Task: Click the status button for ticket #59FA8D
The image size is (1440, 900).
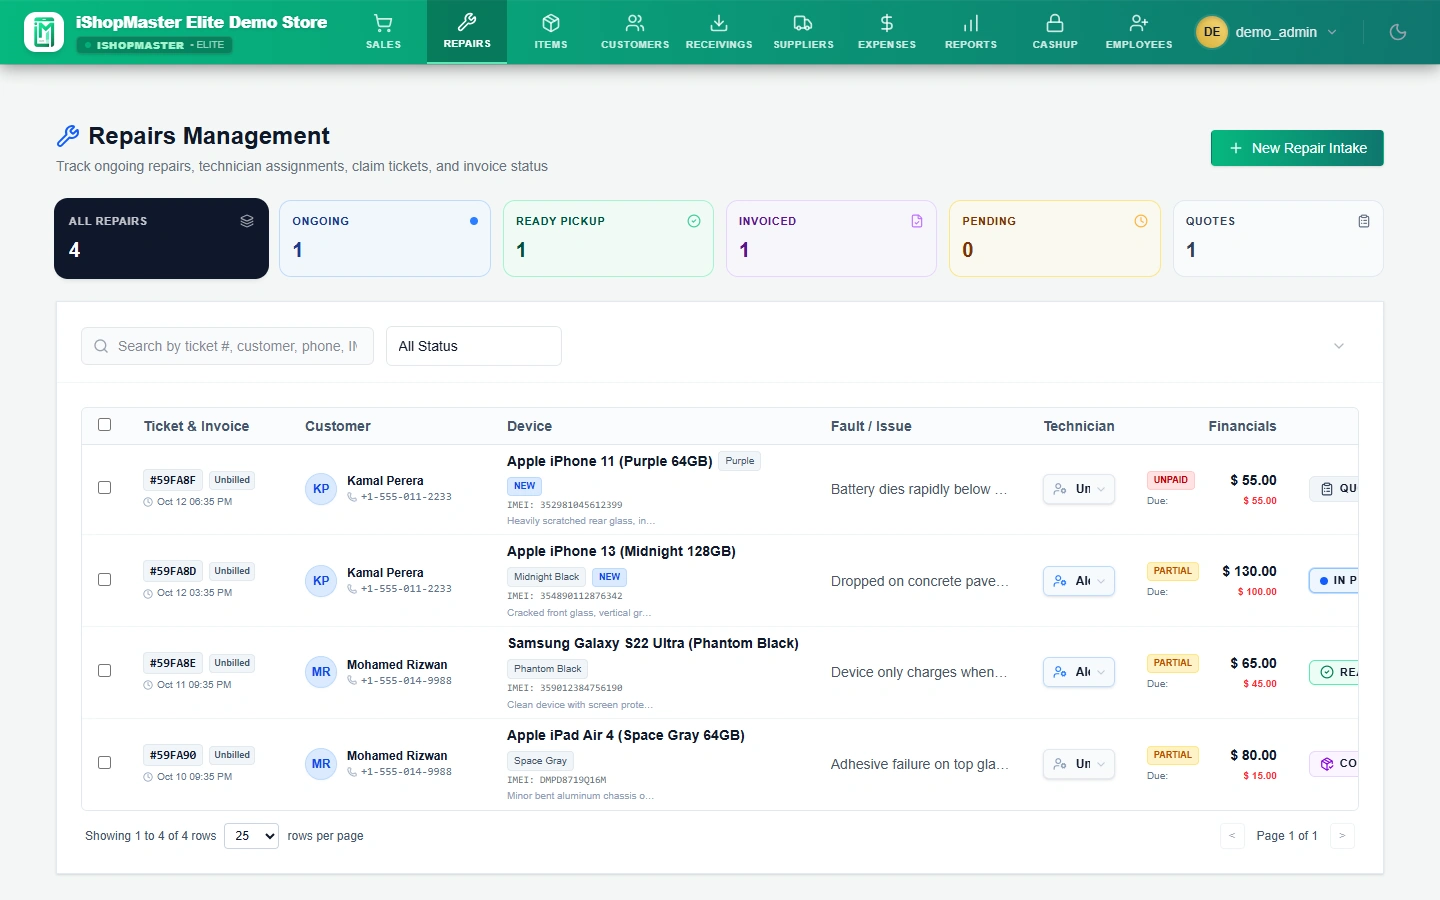Action: (x=1334, y=581)
